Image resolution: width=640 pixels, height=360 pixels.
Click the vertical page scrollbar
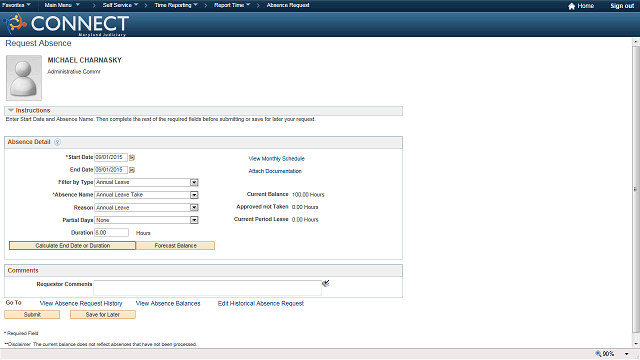tap(636, 192)
